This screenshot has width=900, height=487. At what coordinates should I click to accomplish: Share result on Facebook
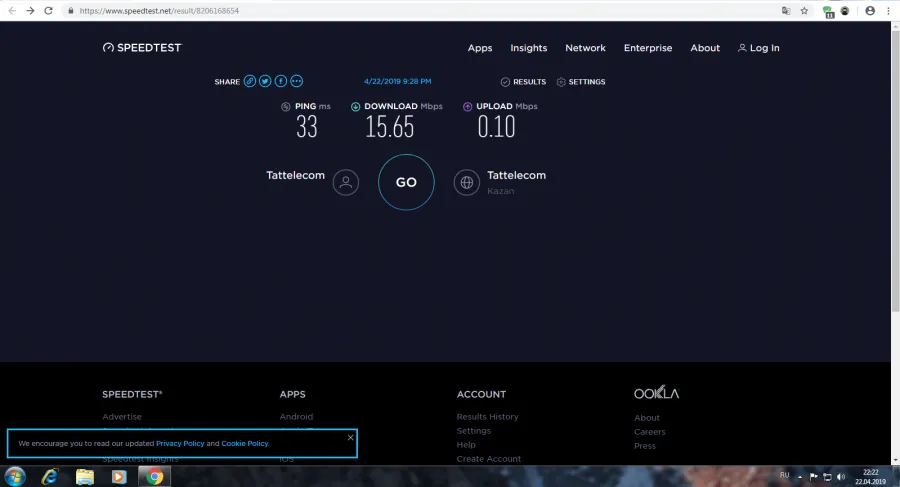(x=281, y=81)
